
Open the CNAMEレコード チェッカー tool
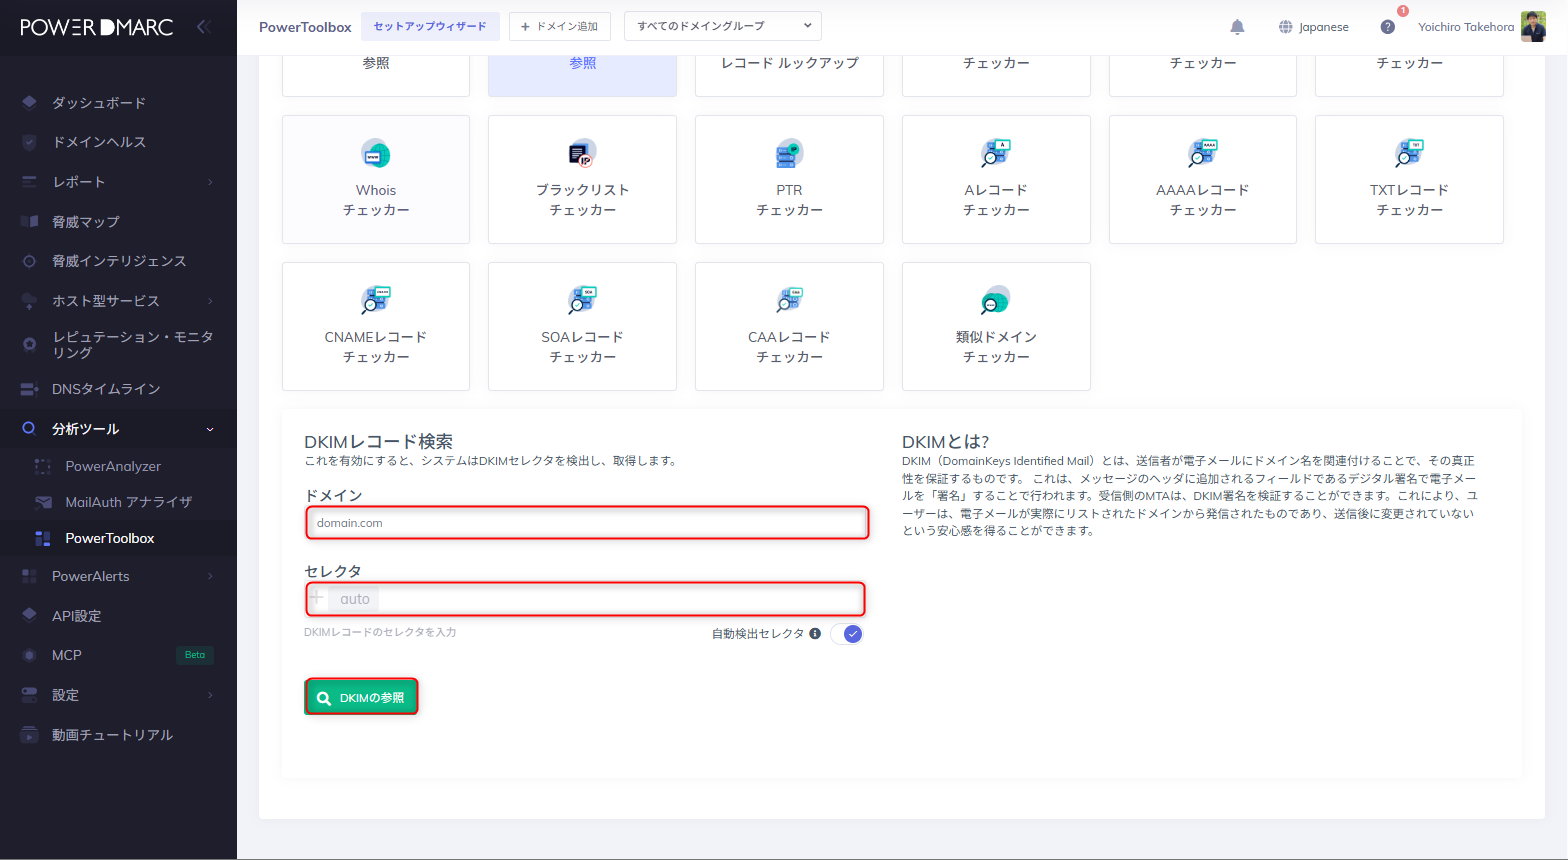[376, 326]
